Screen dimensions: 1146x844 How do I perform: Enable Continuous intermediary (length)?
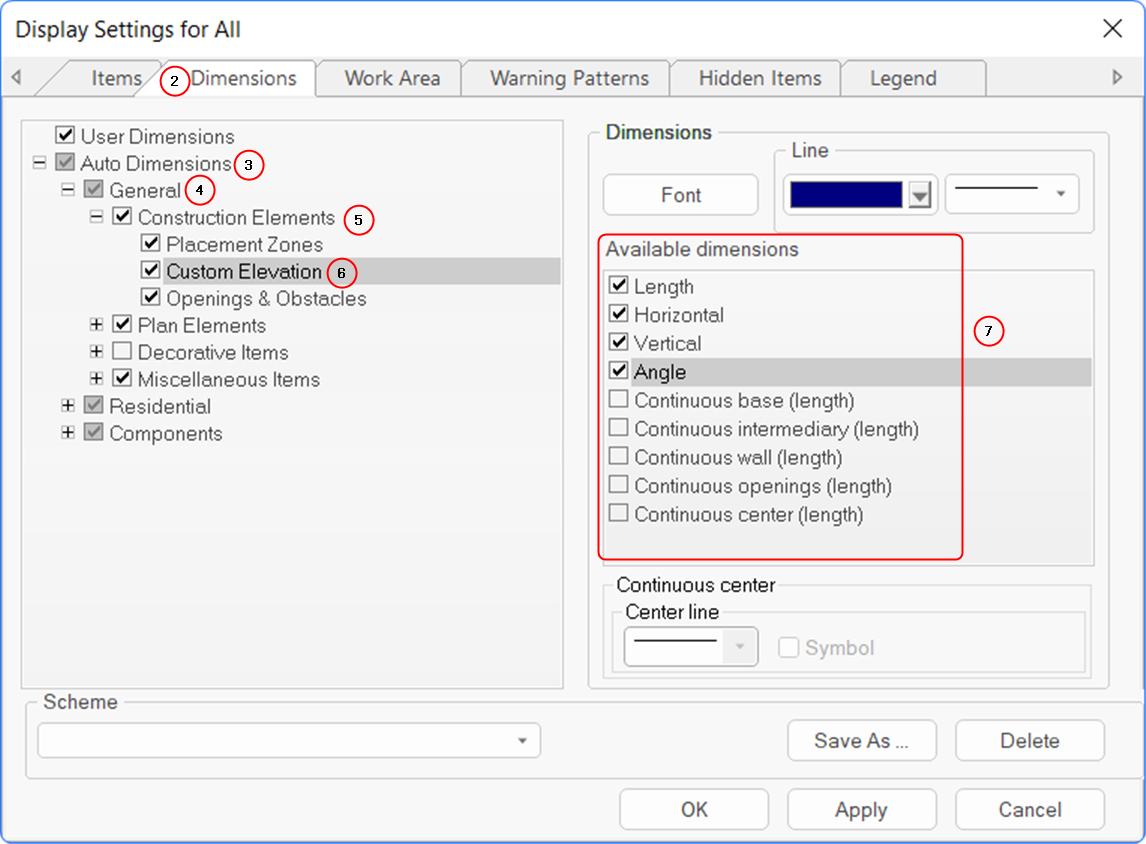pos(618,427)
